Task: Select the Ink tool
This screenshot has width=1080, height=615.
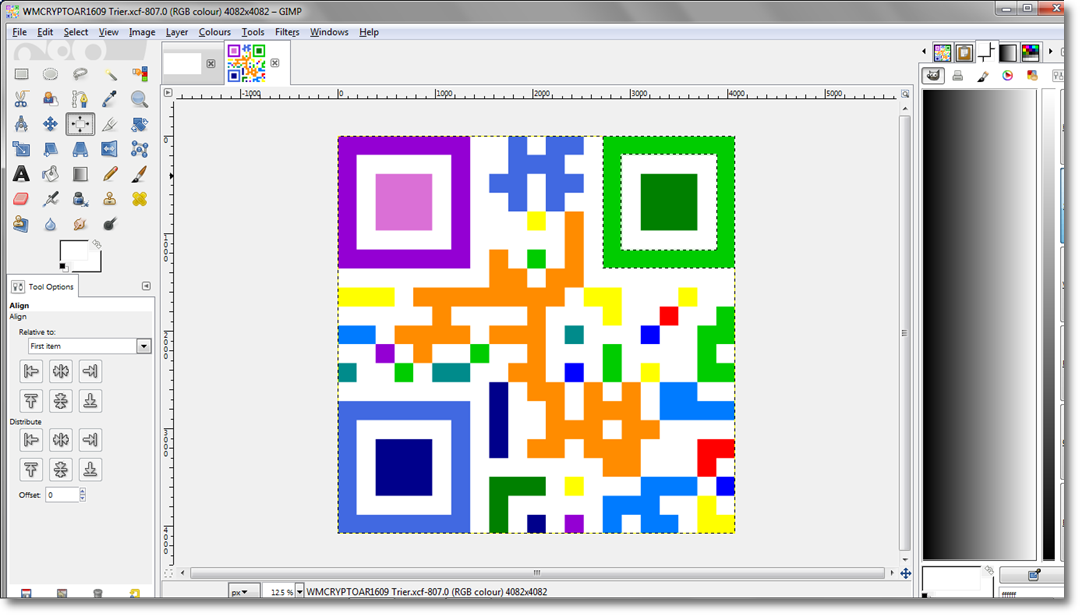Action: click(80, 199)
